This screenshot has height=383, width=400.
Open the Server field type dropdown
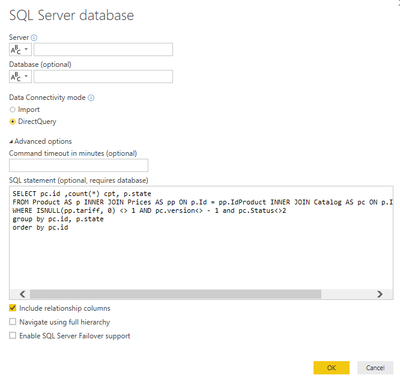pyautogui.click(x=20, y=50)
